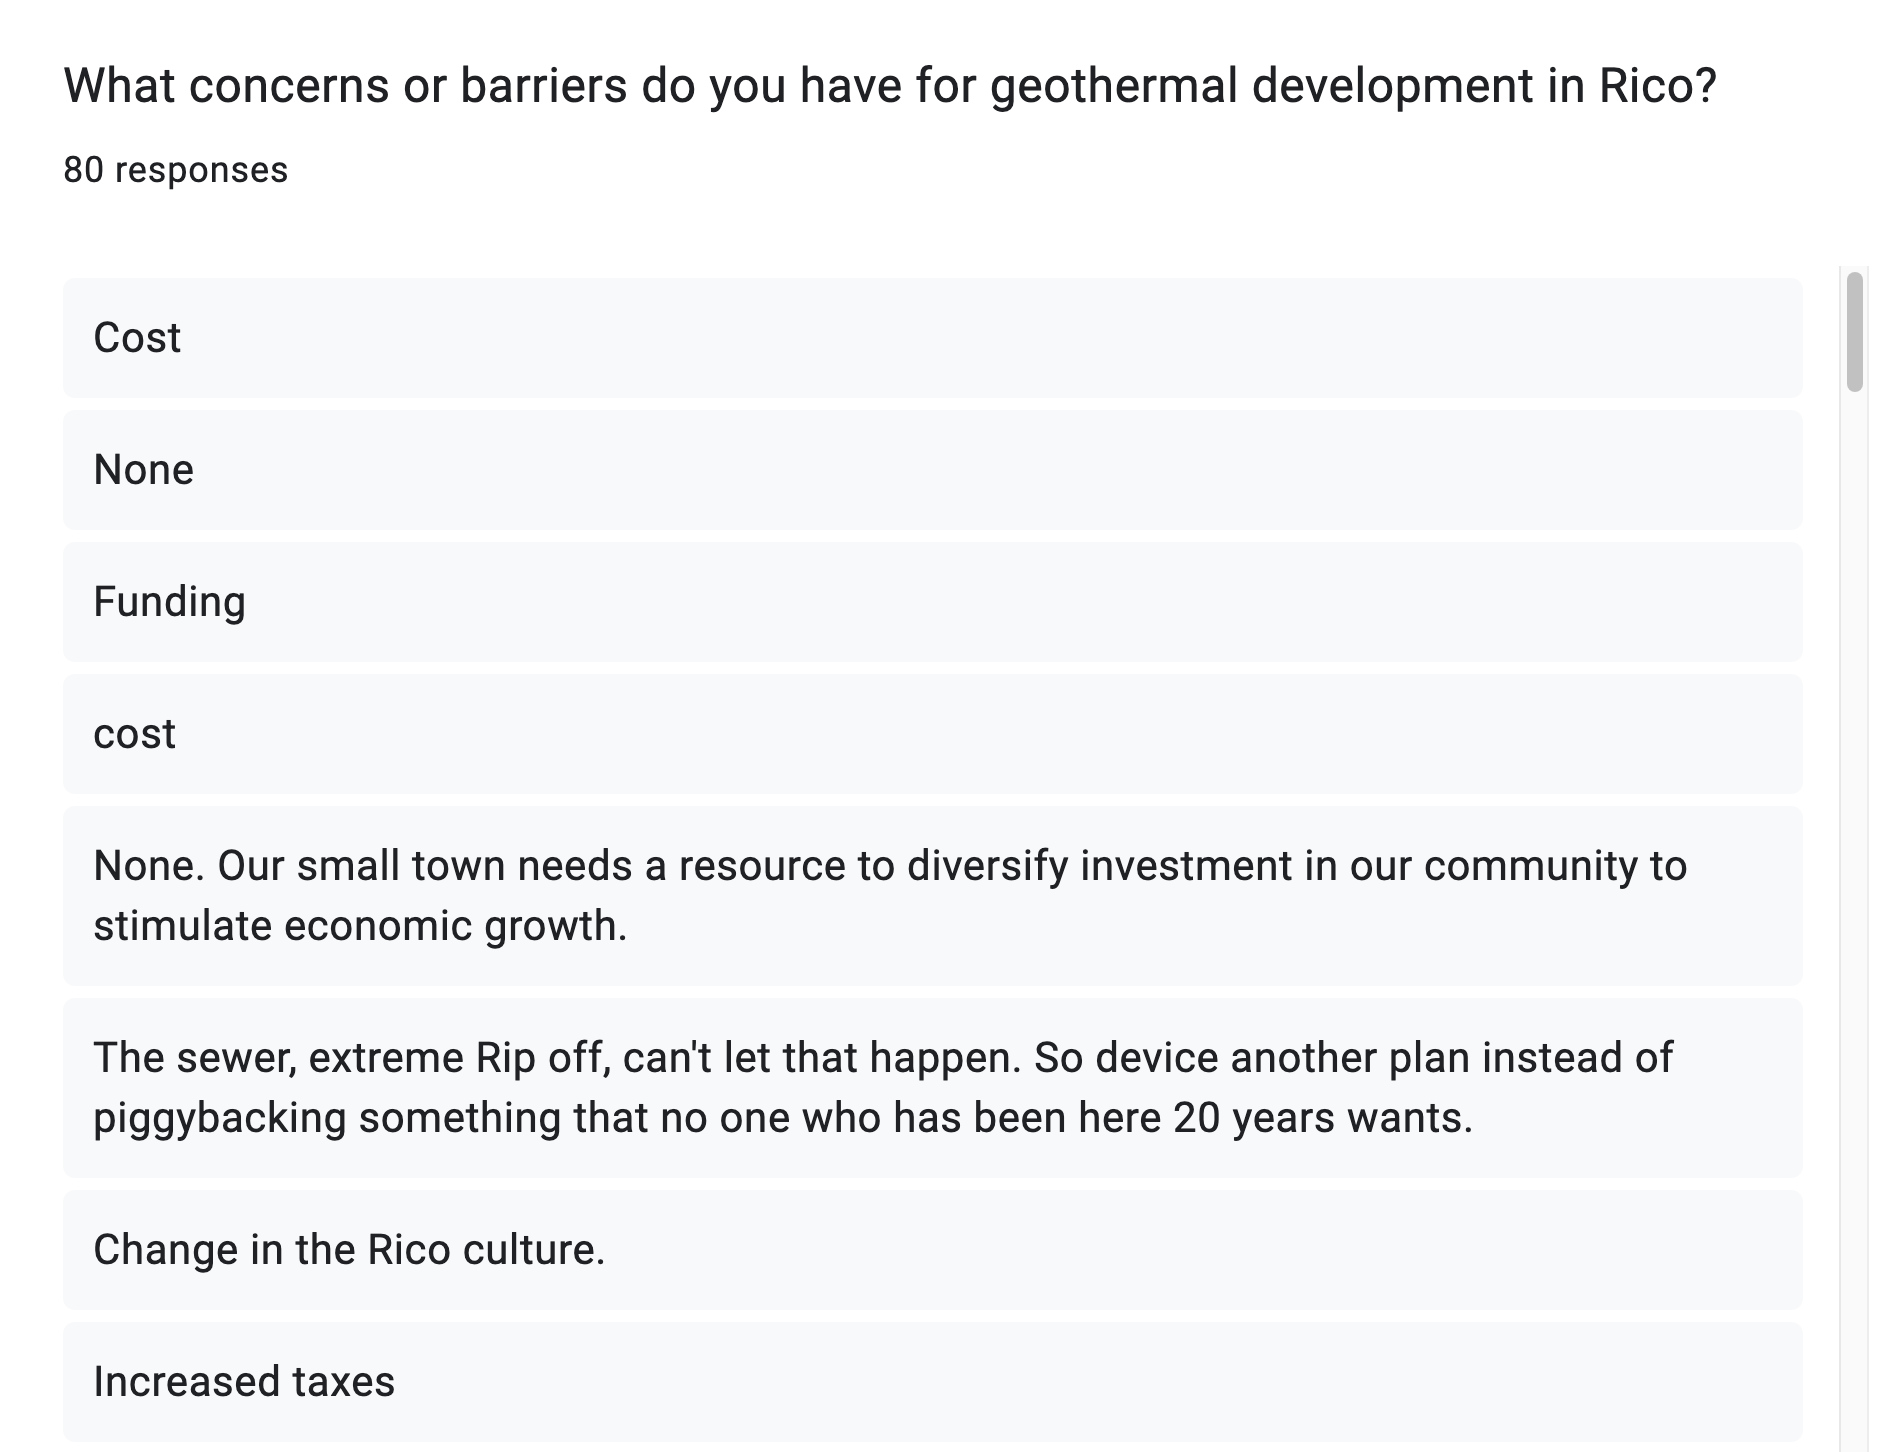
Task: Select 'Change in the Rico culture' response
Action: [x=932, y=1250]
